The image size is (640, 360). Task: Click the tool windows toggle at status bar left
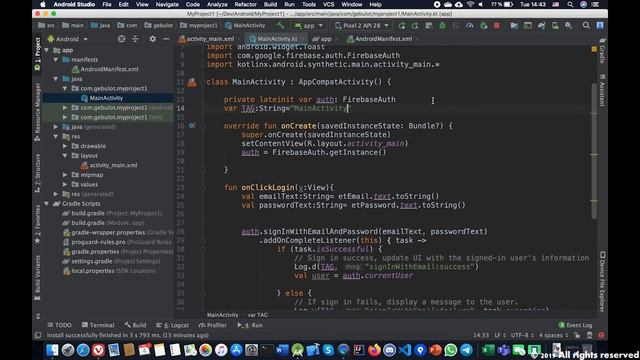38,335
